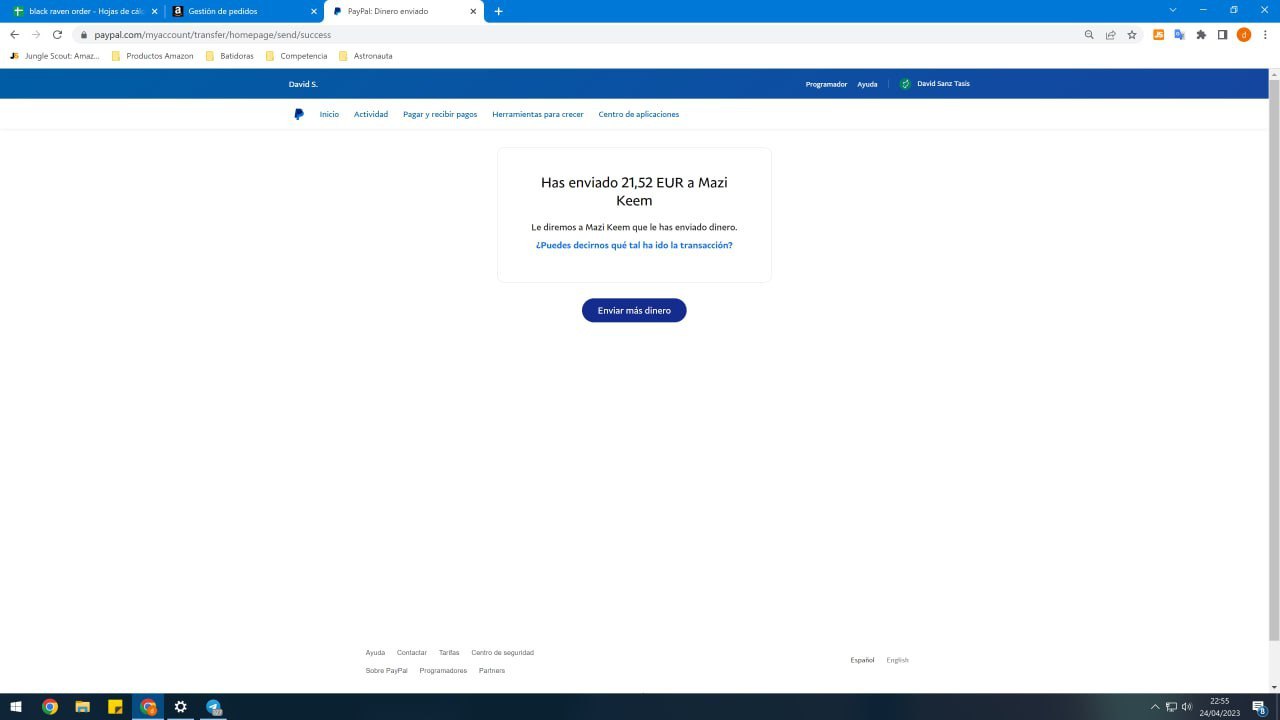Click the zoom magnifier icon in address bar
The height and width of the screenshot is (720, 1280).
tap(1089, 34)
